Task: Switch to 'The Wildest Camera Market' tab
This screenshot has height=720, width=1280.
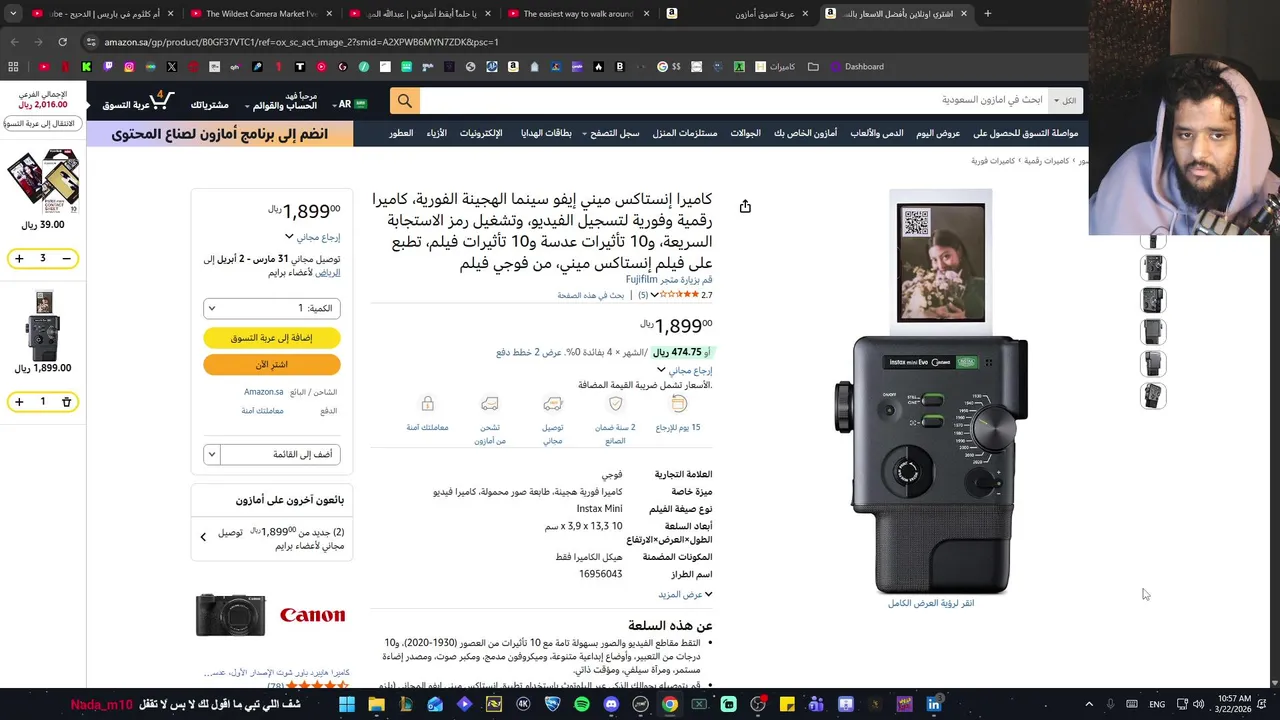Action: tap(260, 13)
